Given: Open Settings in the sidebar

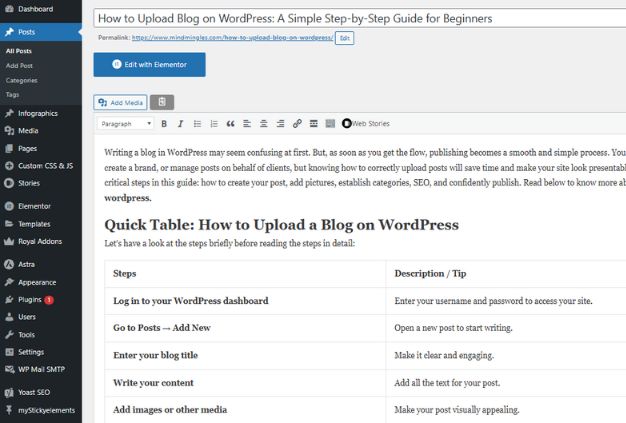Looking at the screenshot, I should coord(41,352).
